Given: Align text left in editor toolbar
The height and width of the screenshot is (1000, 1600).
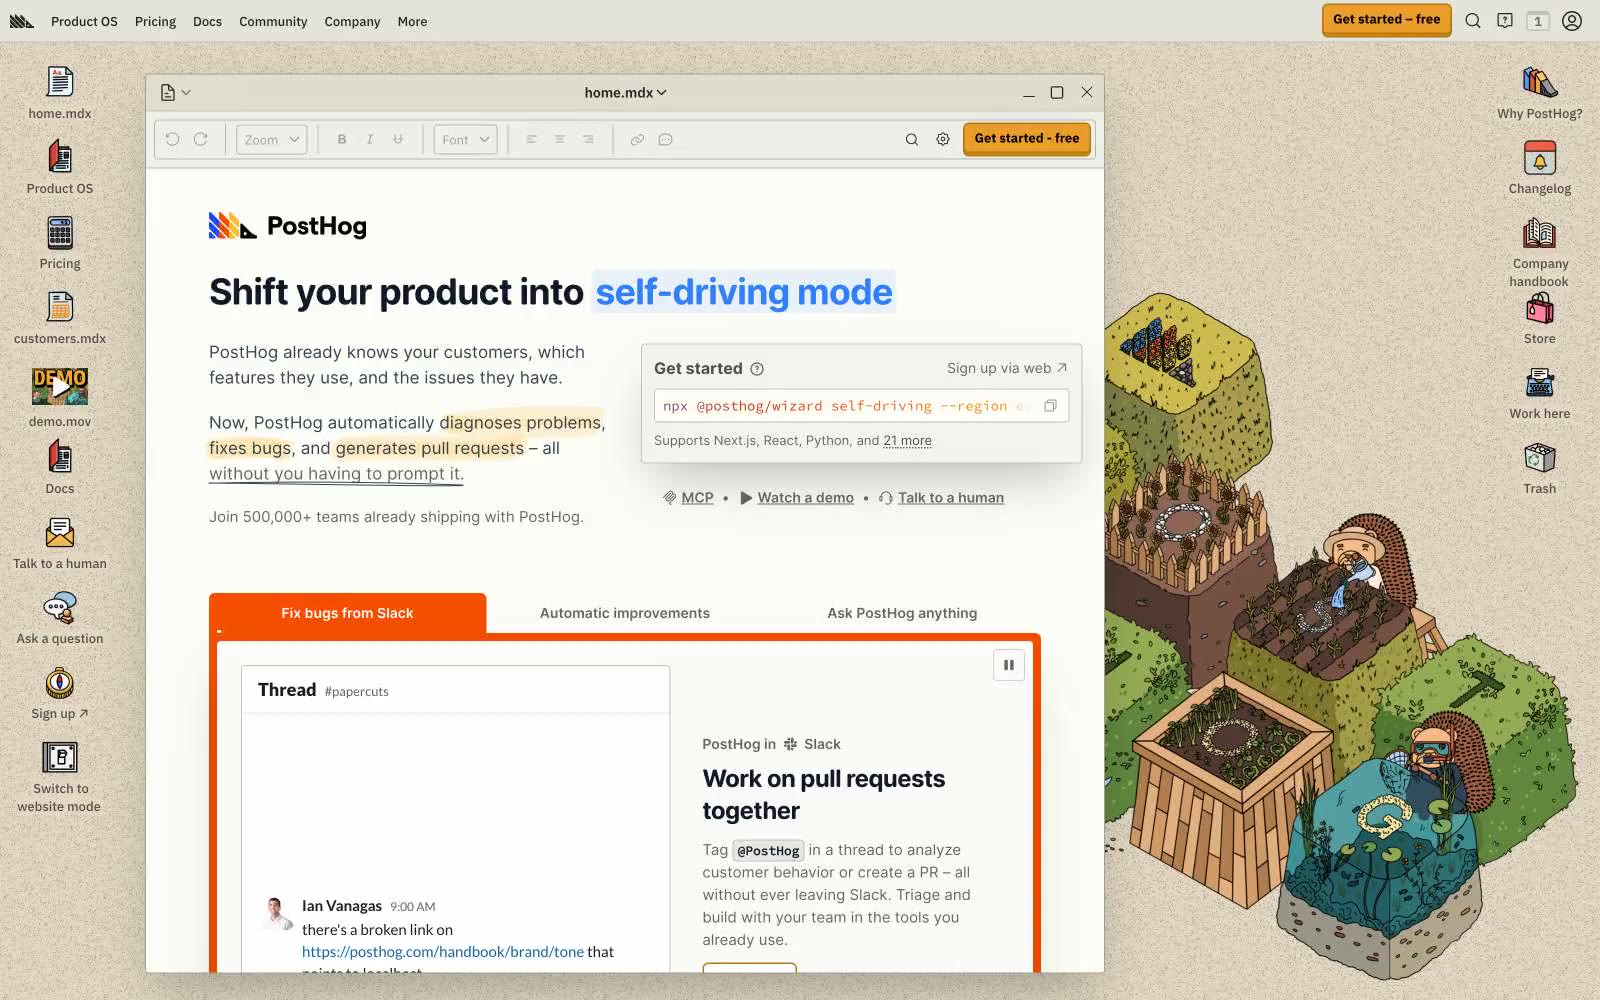Looking at the screenshot, I should pyautogui.click(x=532, y=139).
